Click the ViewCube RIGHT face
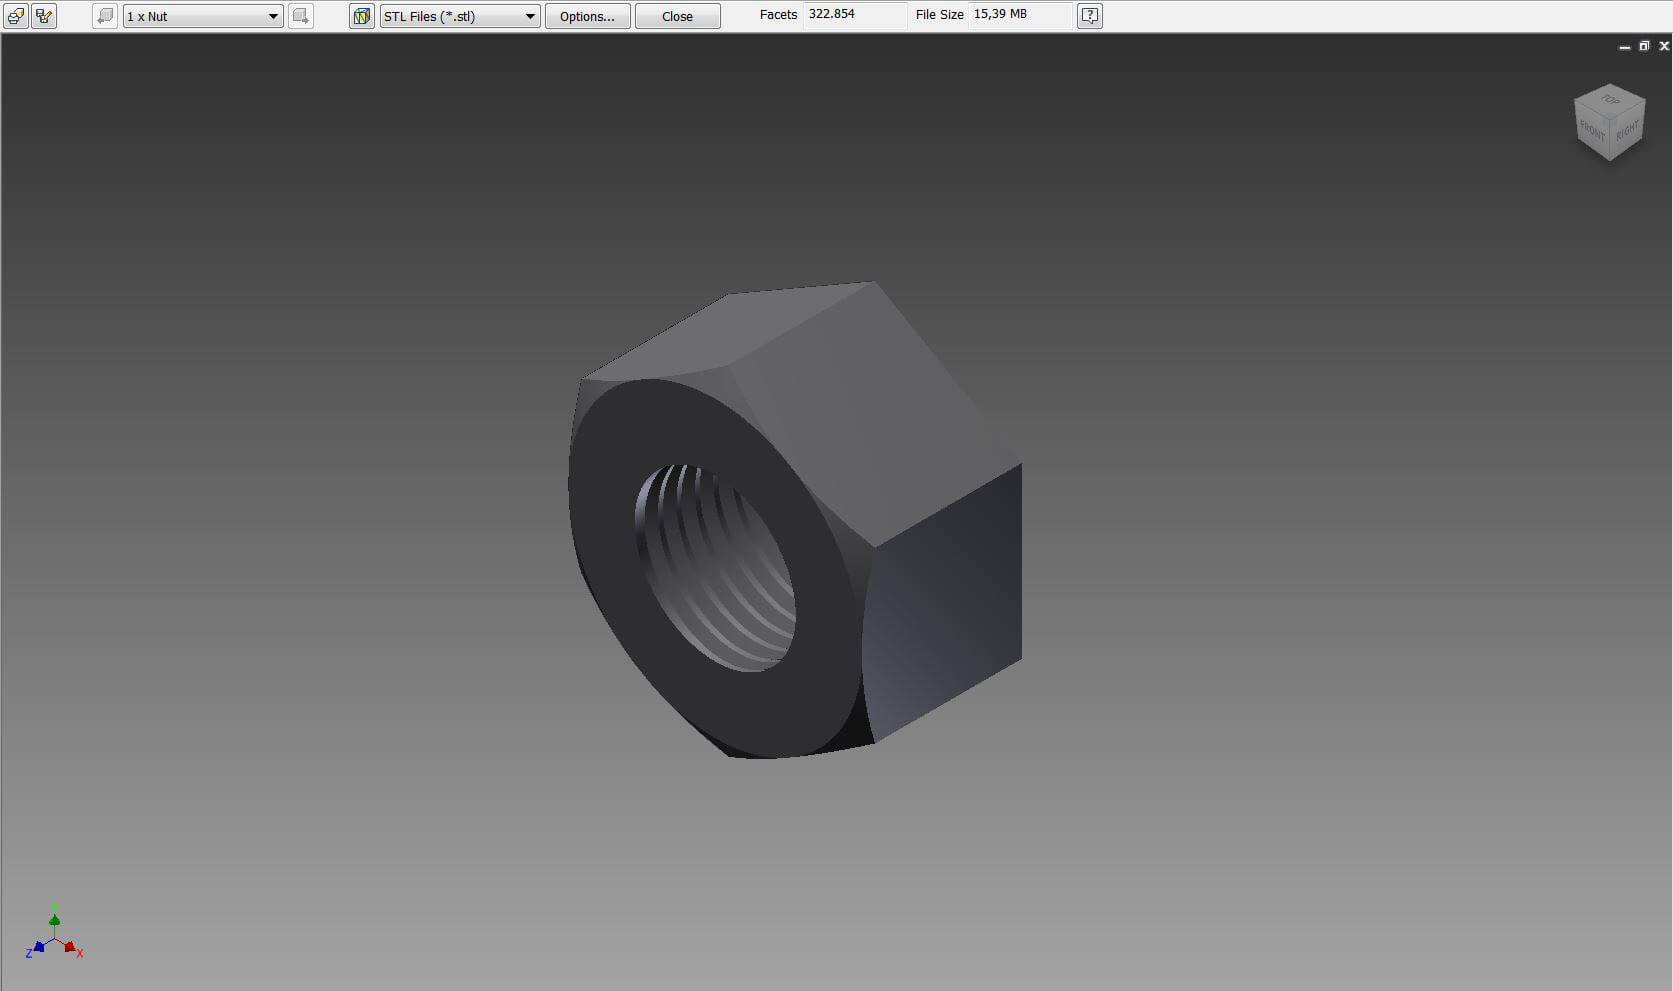The width and height of the screenshot is (1673, 991). click(x=1627, y=130)
